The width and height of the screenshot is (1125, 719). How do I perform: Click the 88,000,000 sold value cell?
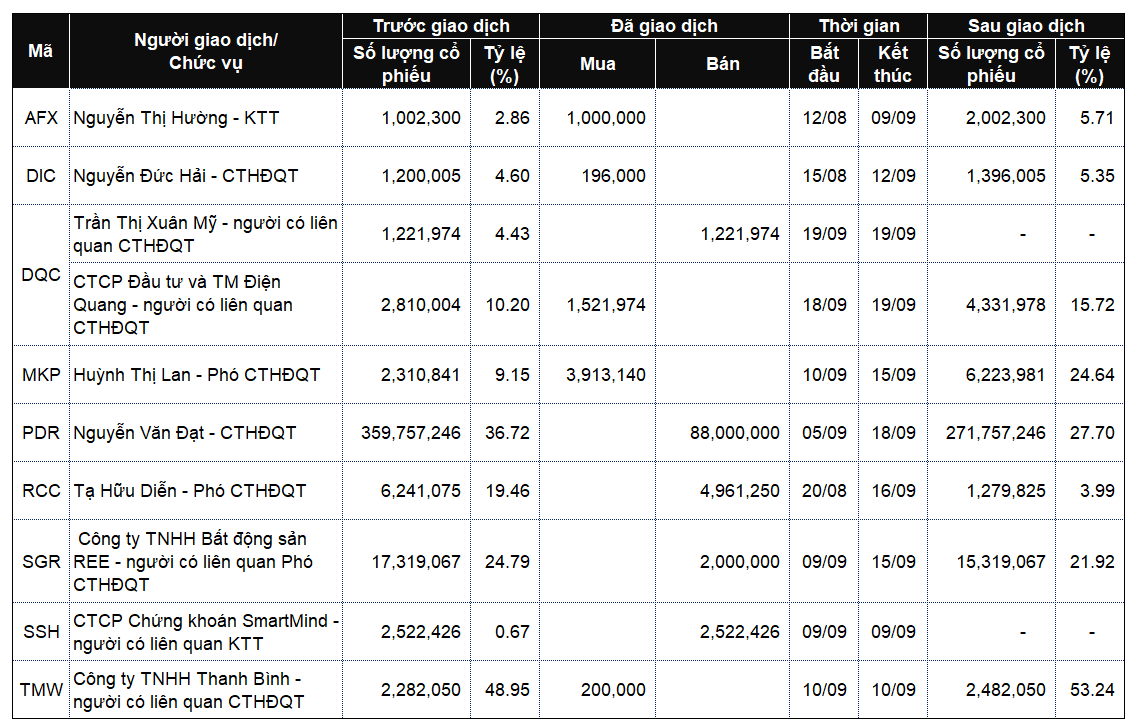tap(734, 433)
